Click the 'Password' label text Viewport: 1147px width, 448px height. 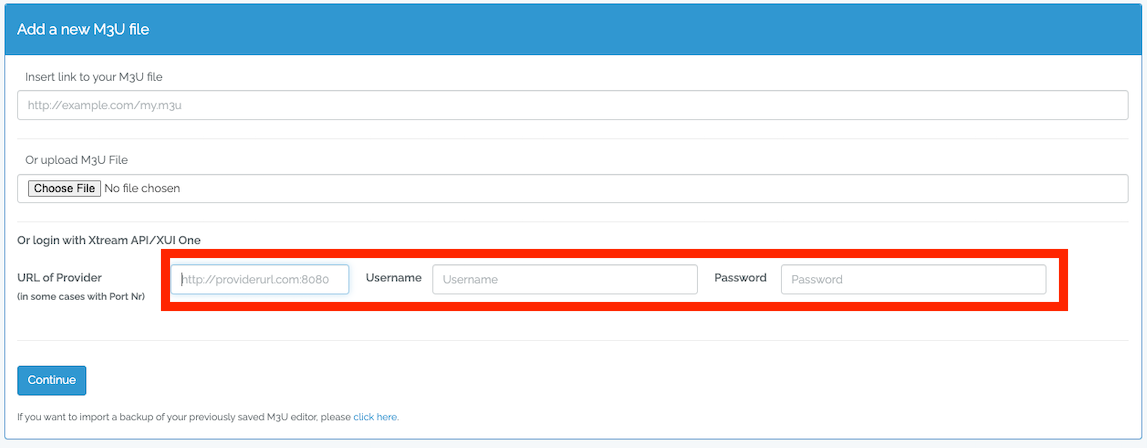[740, 277]
